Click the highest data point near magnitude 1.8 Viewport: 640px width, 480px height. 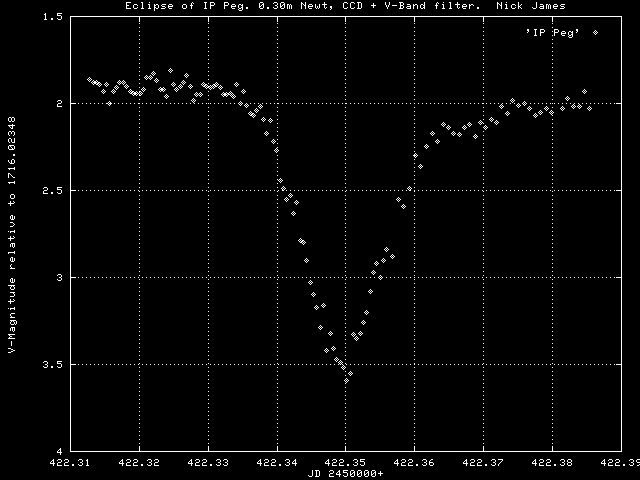click(x=171, y=71)
